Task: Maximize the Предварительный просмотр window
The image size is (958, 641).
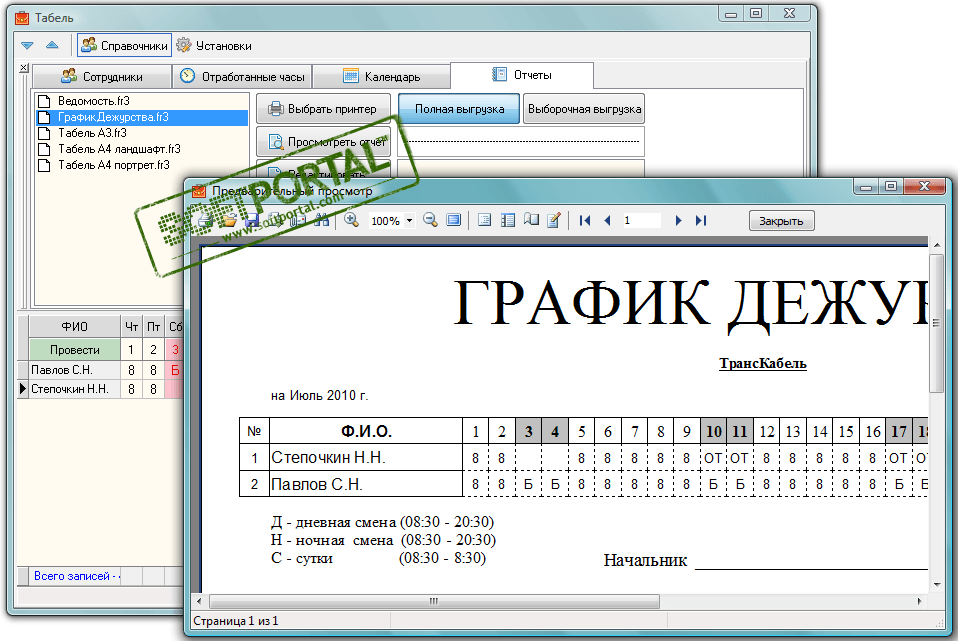Action: pos(891,186)
